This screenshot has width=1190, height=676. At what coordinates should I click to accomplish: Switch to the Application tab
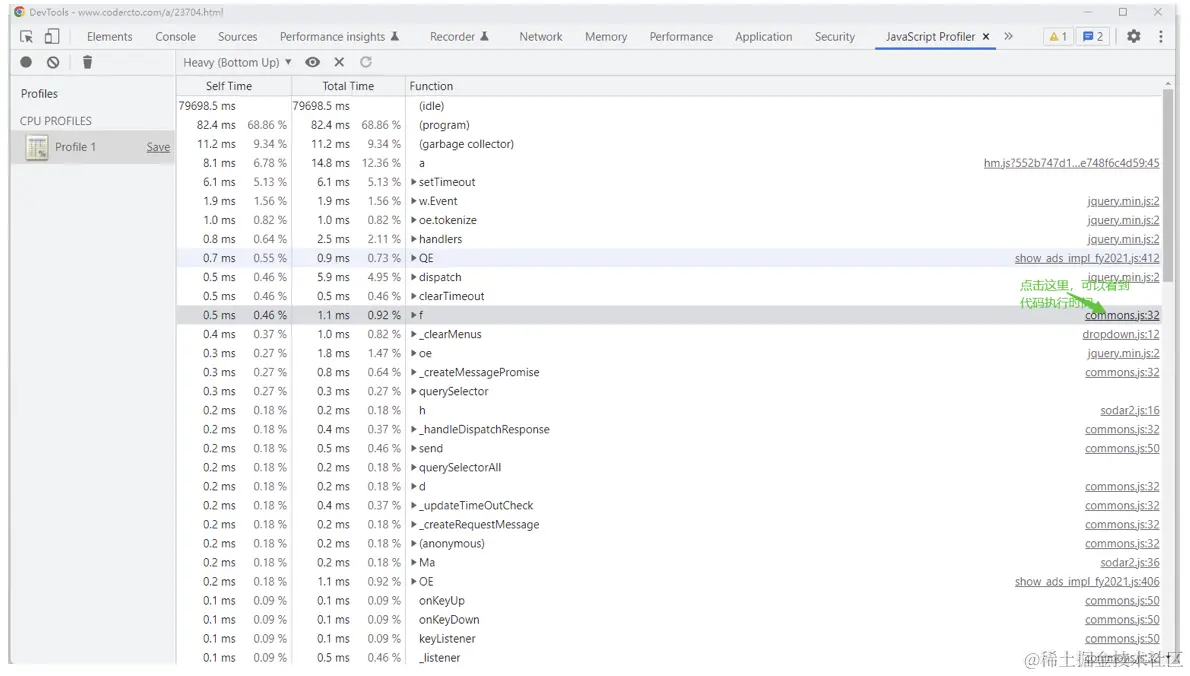pos(763,36)
